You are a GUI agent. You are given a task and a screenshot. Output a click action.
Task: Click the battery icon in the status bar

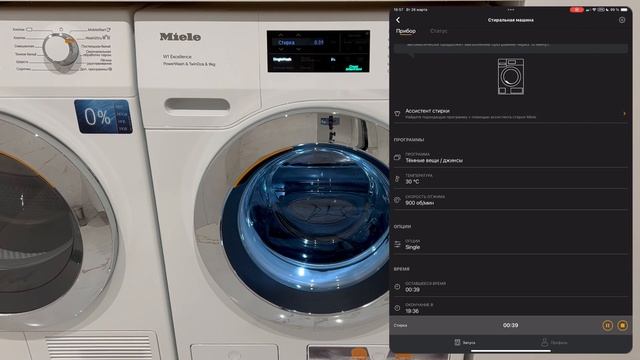click(x=624, y=9)
